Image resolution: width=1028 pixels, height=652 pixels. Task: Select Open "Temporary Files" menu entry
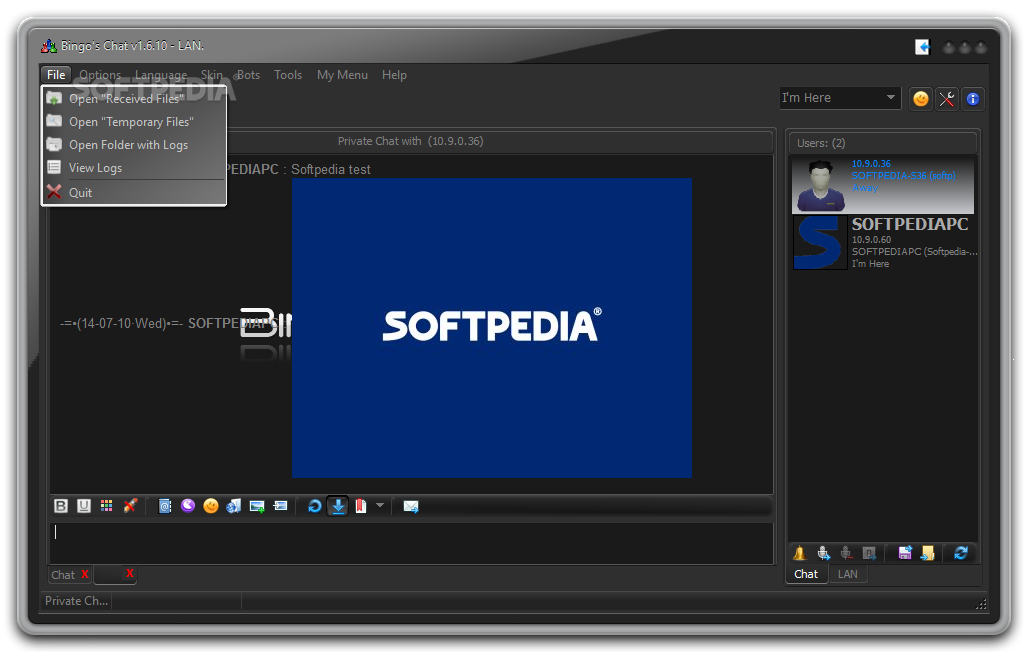coord(134,121)
